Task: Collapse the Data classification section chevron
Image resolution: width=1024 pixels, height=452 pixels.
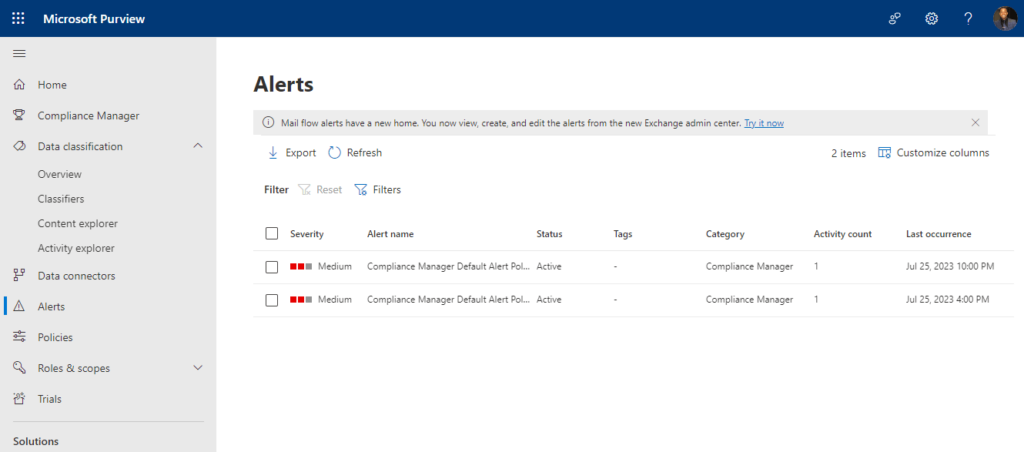Action: click(199, 146)
